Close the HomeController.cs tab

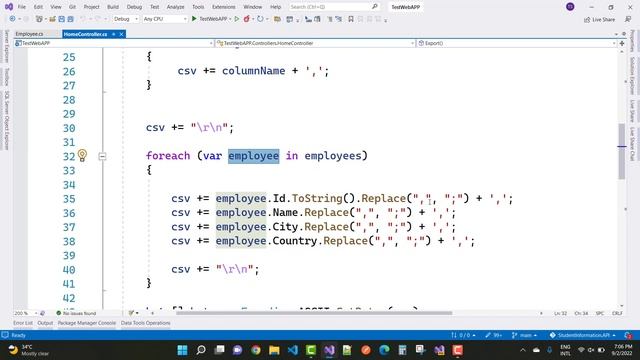(121, 34)
